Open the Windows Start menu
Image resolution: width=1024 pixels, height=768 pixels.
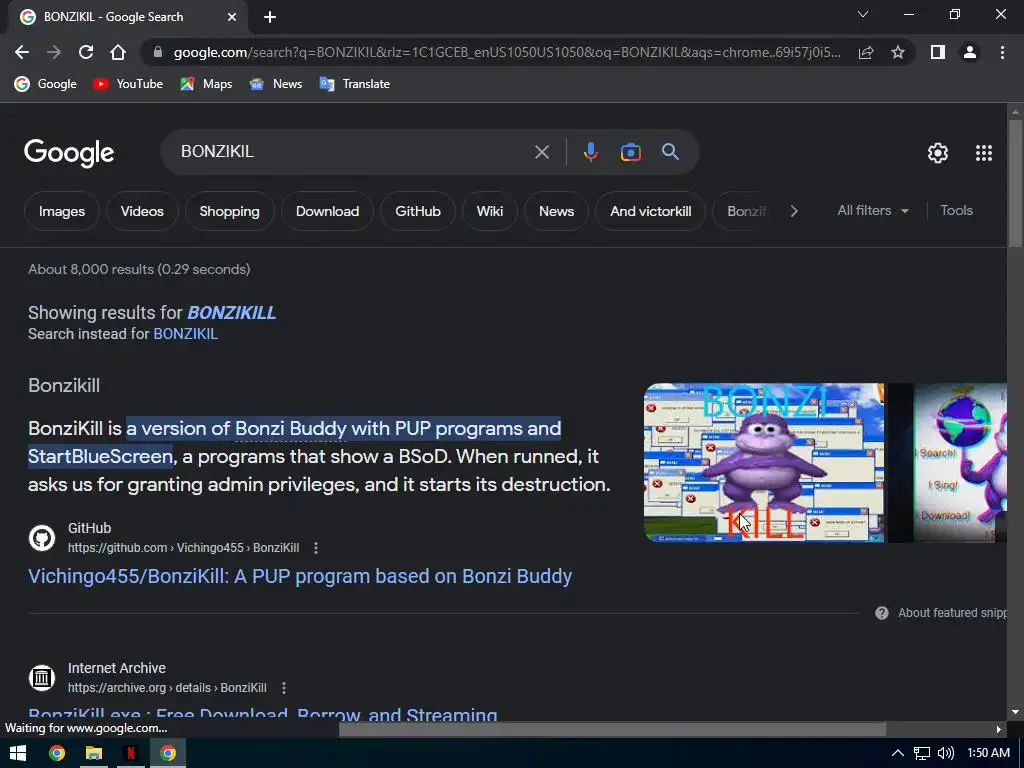tap(18, 753)
